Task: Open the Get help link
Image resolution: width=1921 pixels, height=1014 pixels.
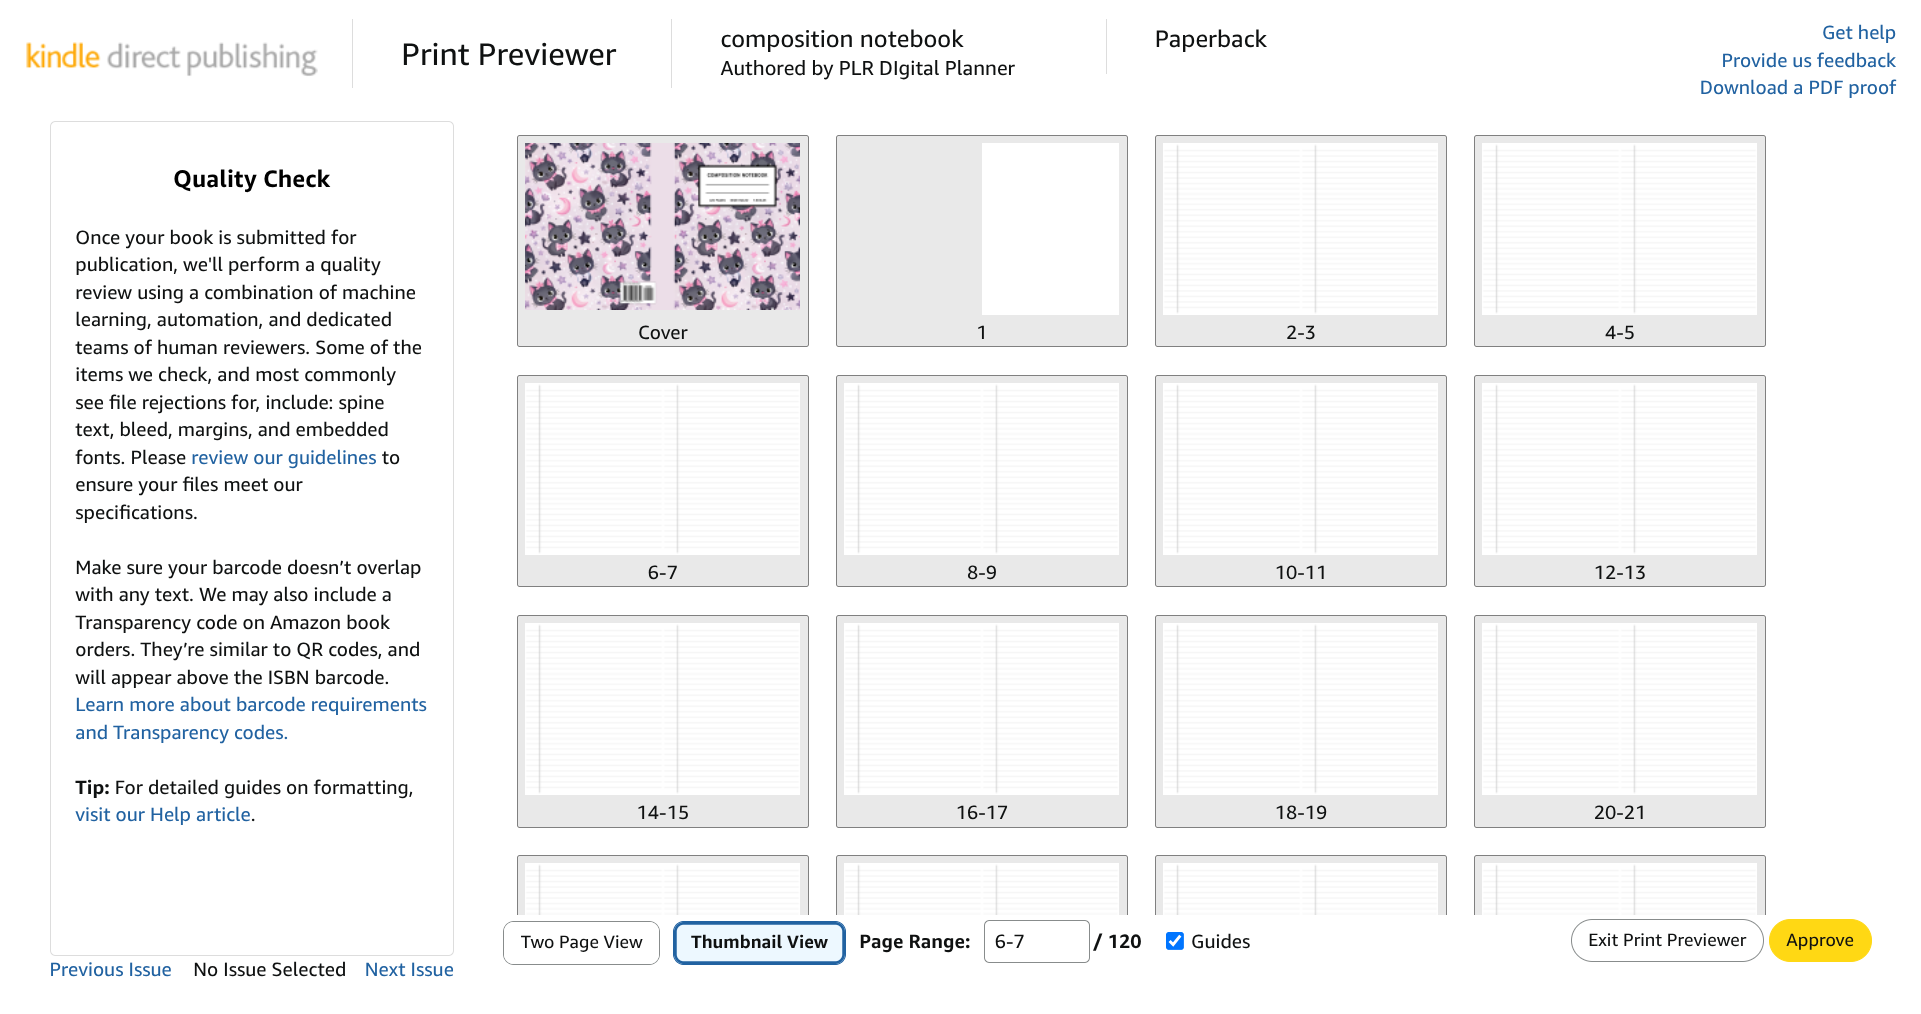Action: coord(1858,32)
